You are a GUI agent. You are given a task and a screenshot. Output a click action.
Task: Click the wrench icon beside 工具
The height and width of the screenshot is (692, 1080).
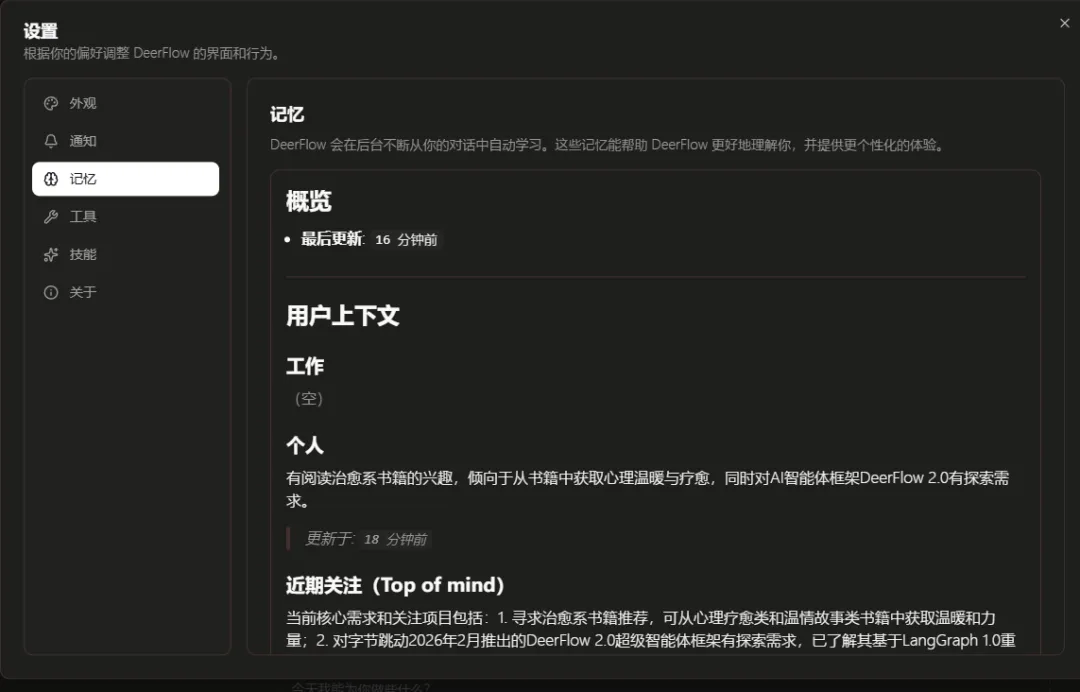click(51, 217)
